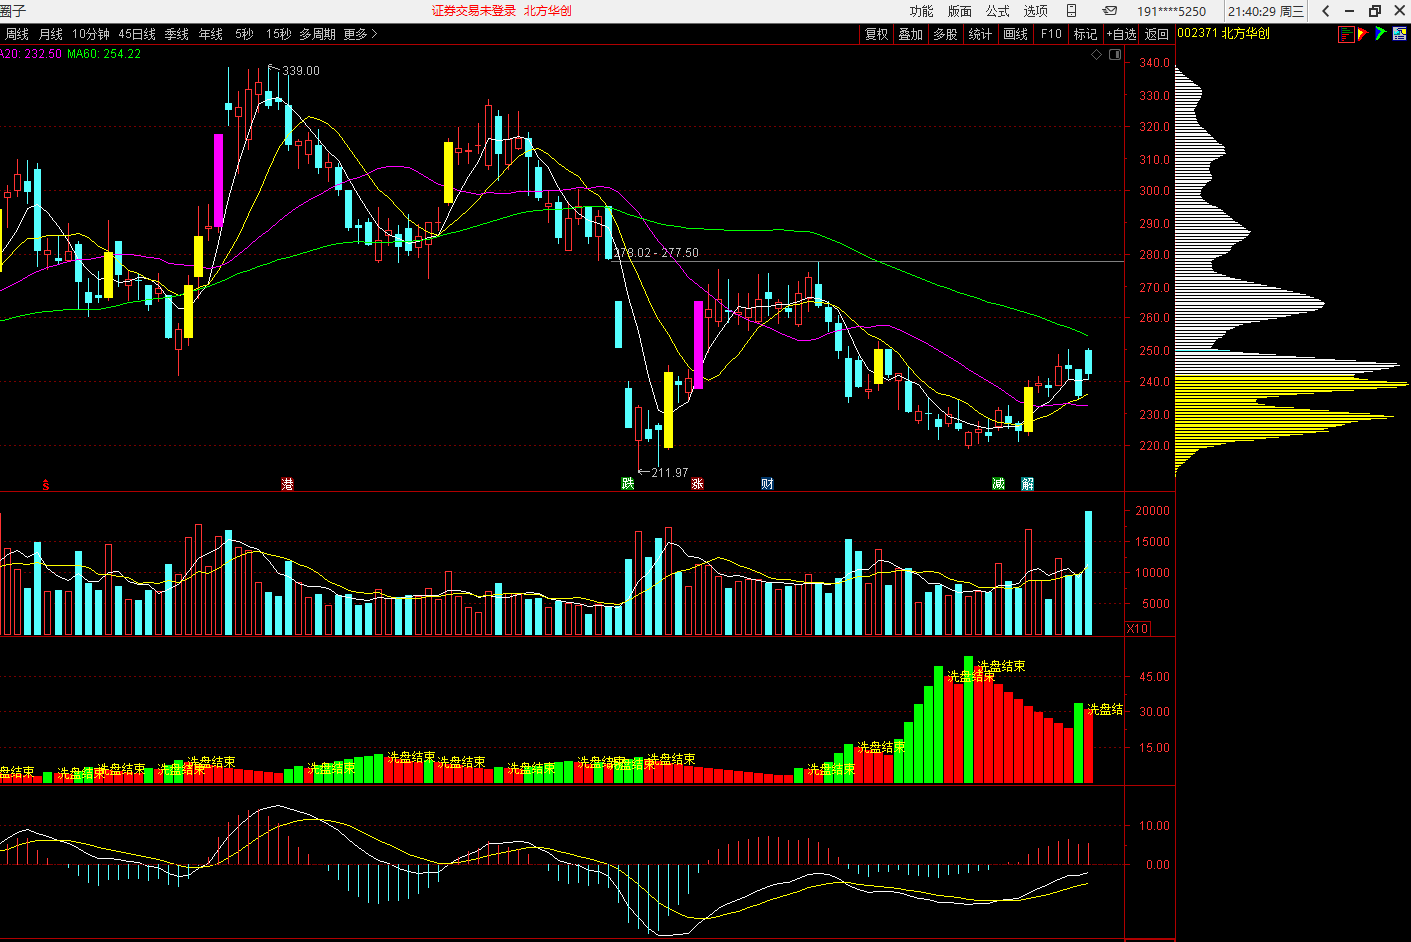Open the 多周期 multi-period view
The width and height of the screenshot is (1411, 942).
tap(318, 34)
